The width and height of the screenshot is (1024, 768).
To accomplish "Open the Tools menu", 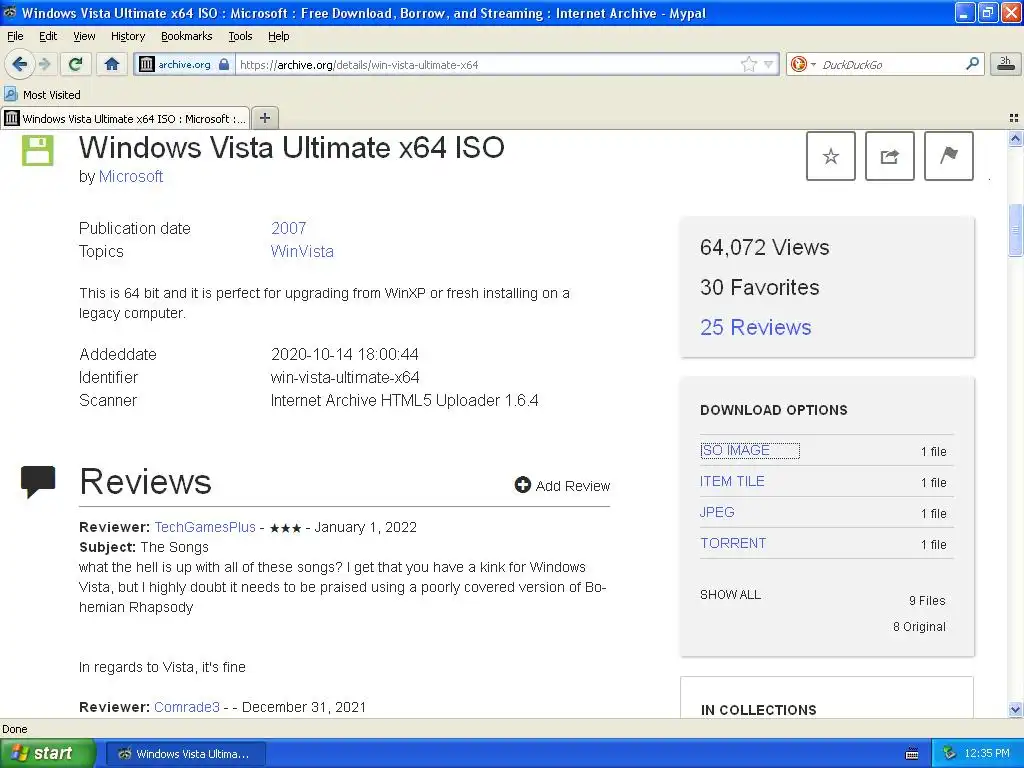I will click(x=240, y=36).
